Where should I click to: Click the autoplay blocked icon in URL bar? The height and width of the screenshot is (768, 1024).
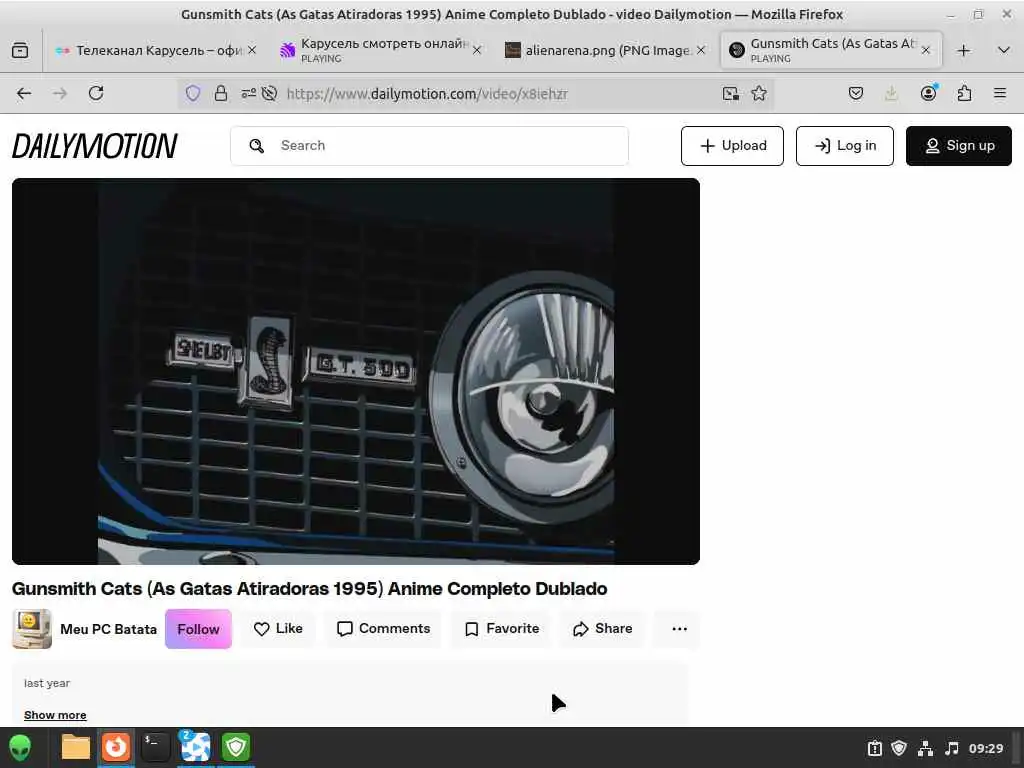[269, 93]
